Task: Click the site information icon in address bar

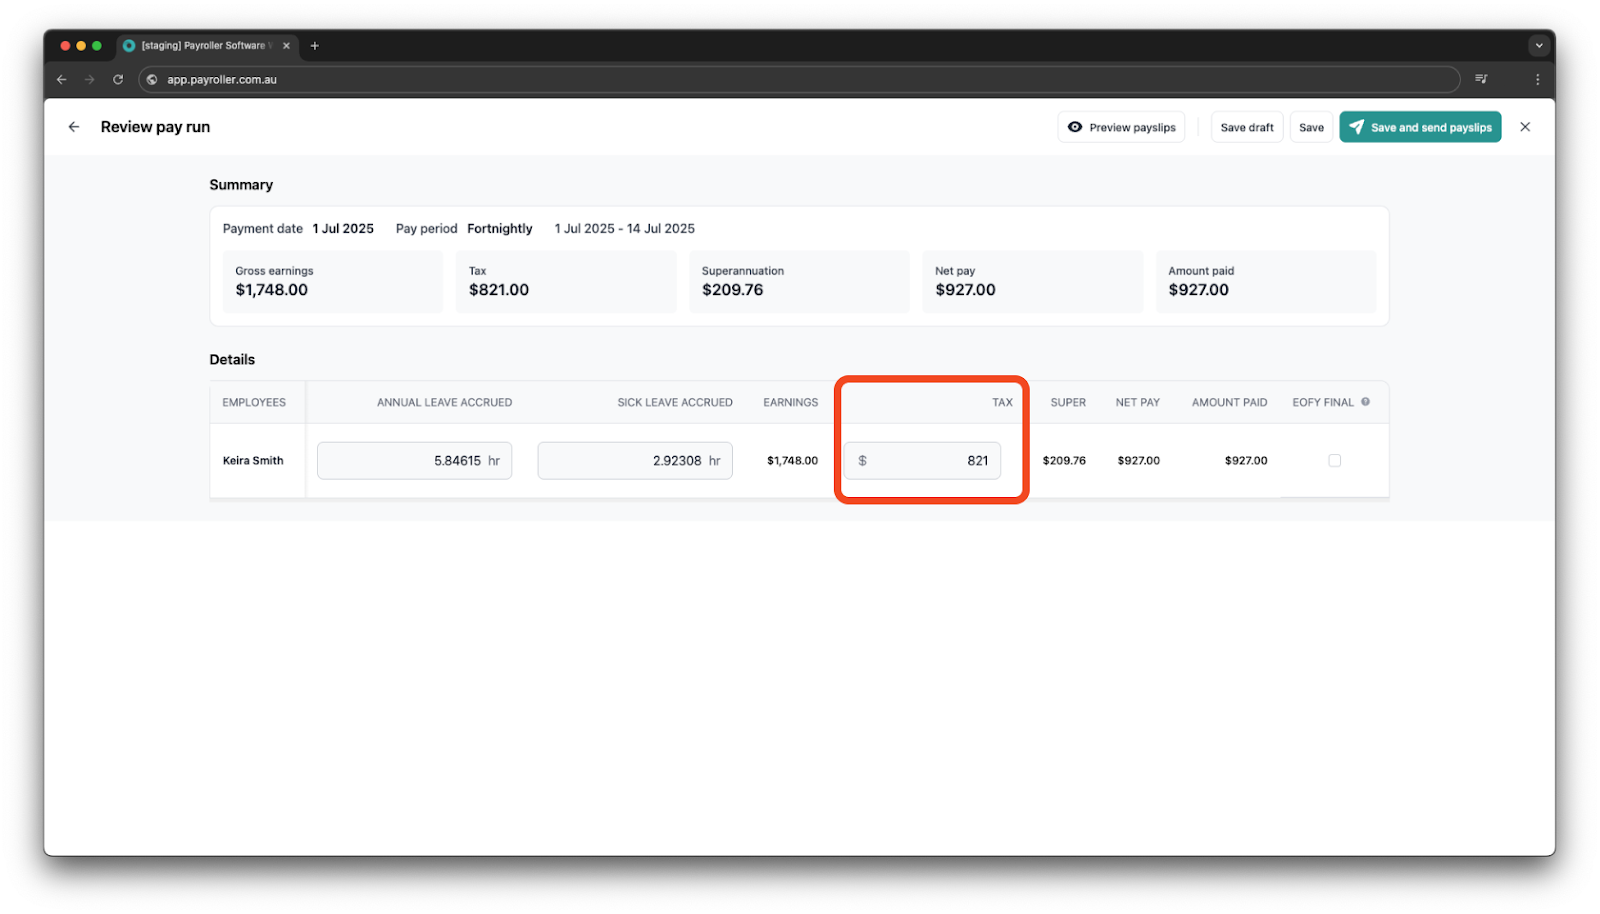Action: coord(151,79)
